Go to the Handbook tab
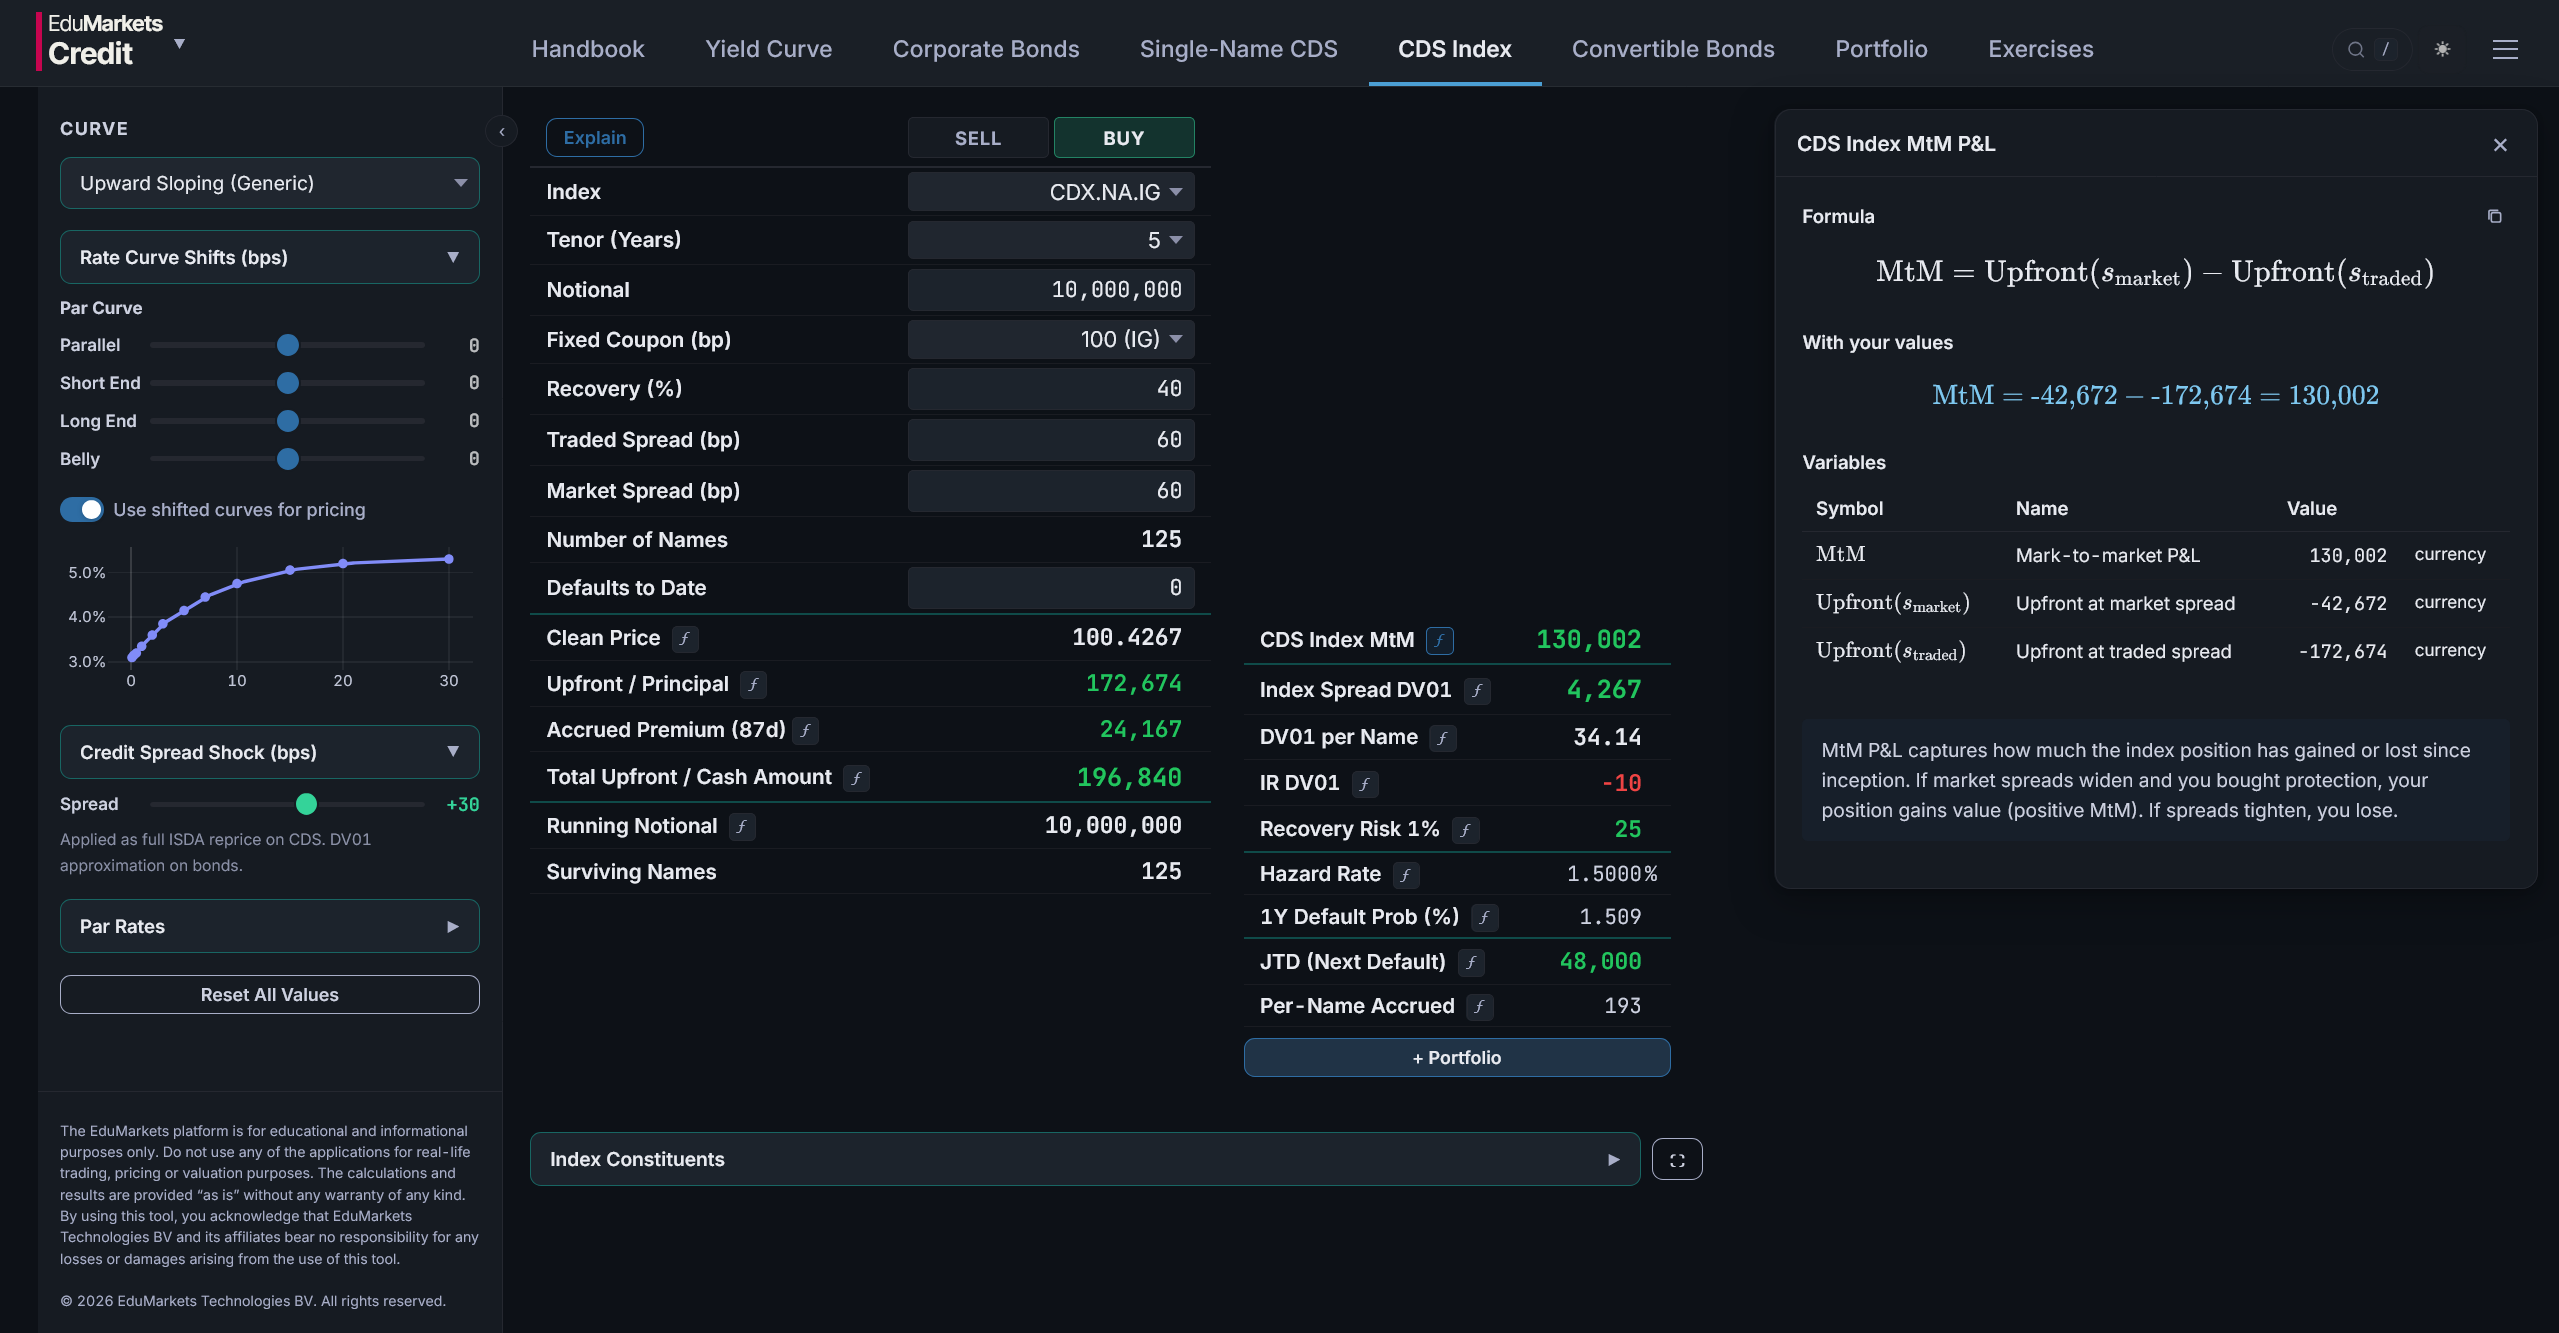This screenshot has width=2559, height=1333. click(588, 49)
